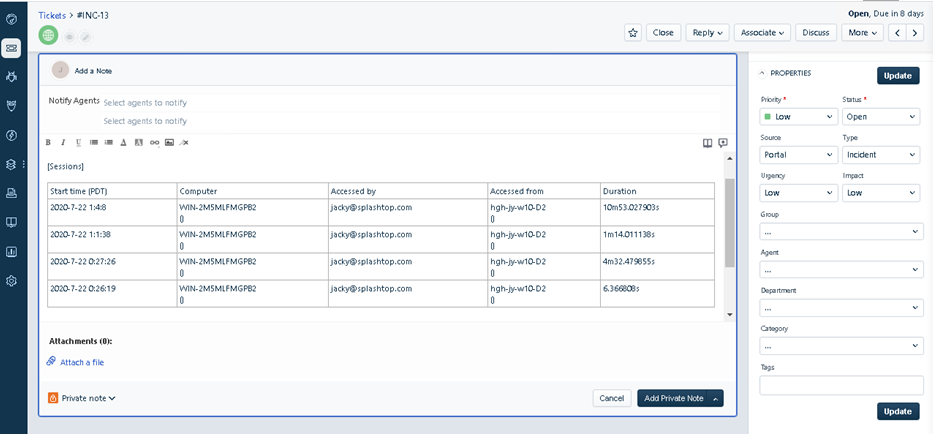Click the editor scrollbar up arrow
Image resolution: width=933 pixels, height=435 pixels.
click(x=730, y=158)
